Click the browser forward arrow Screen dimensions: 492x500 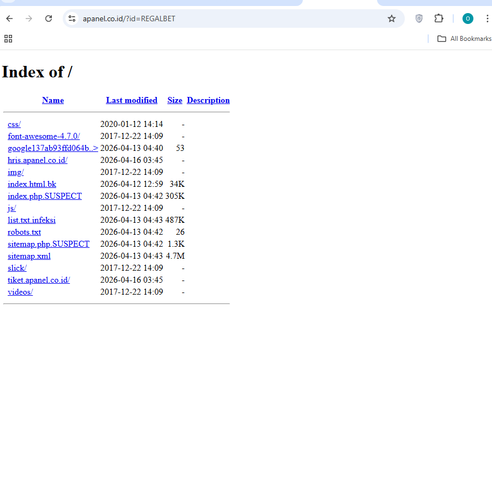[29, 19]
